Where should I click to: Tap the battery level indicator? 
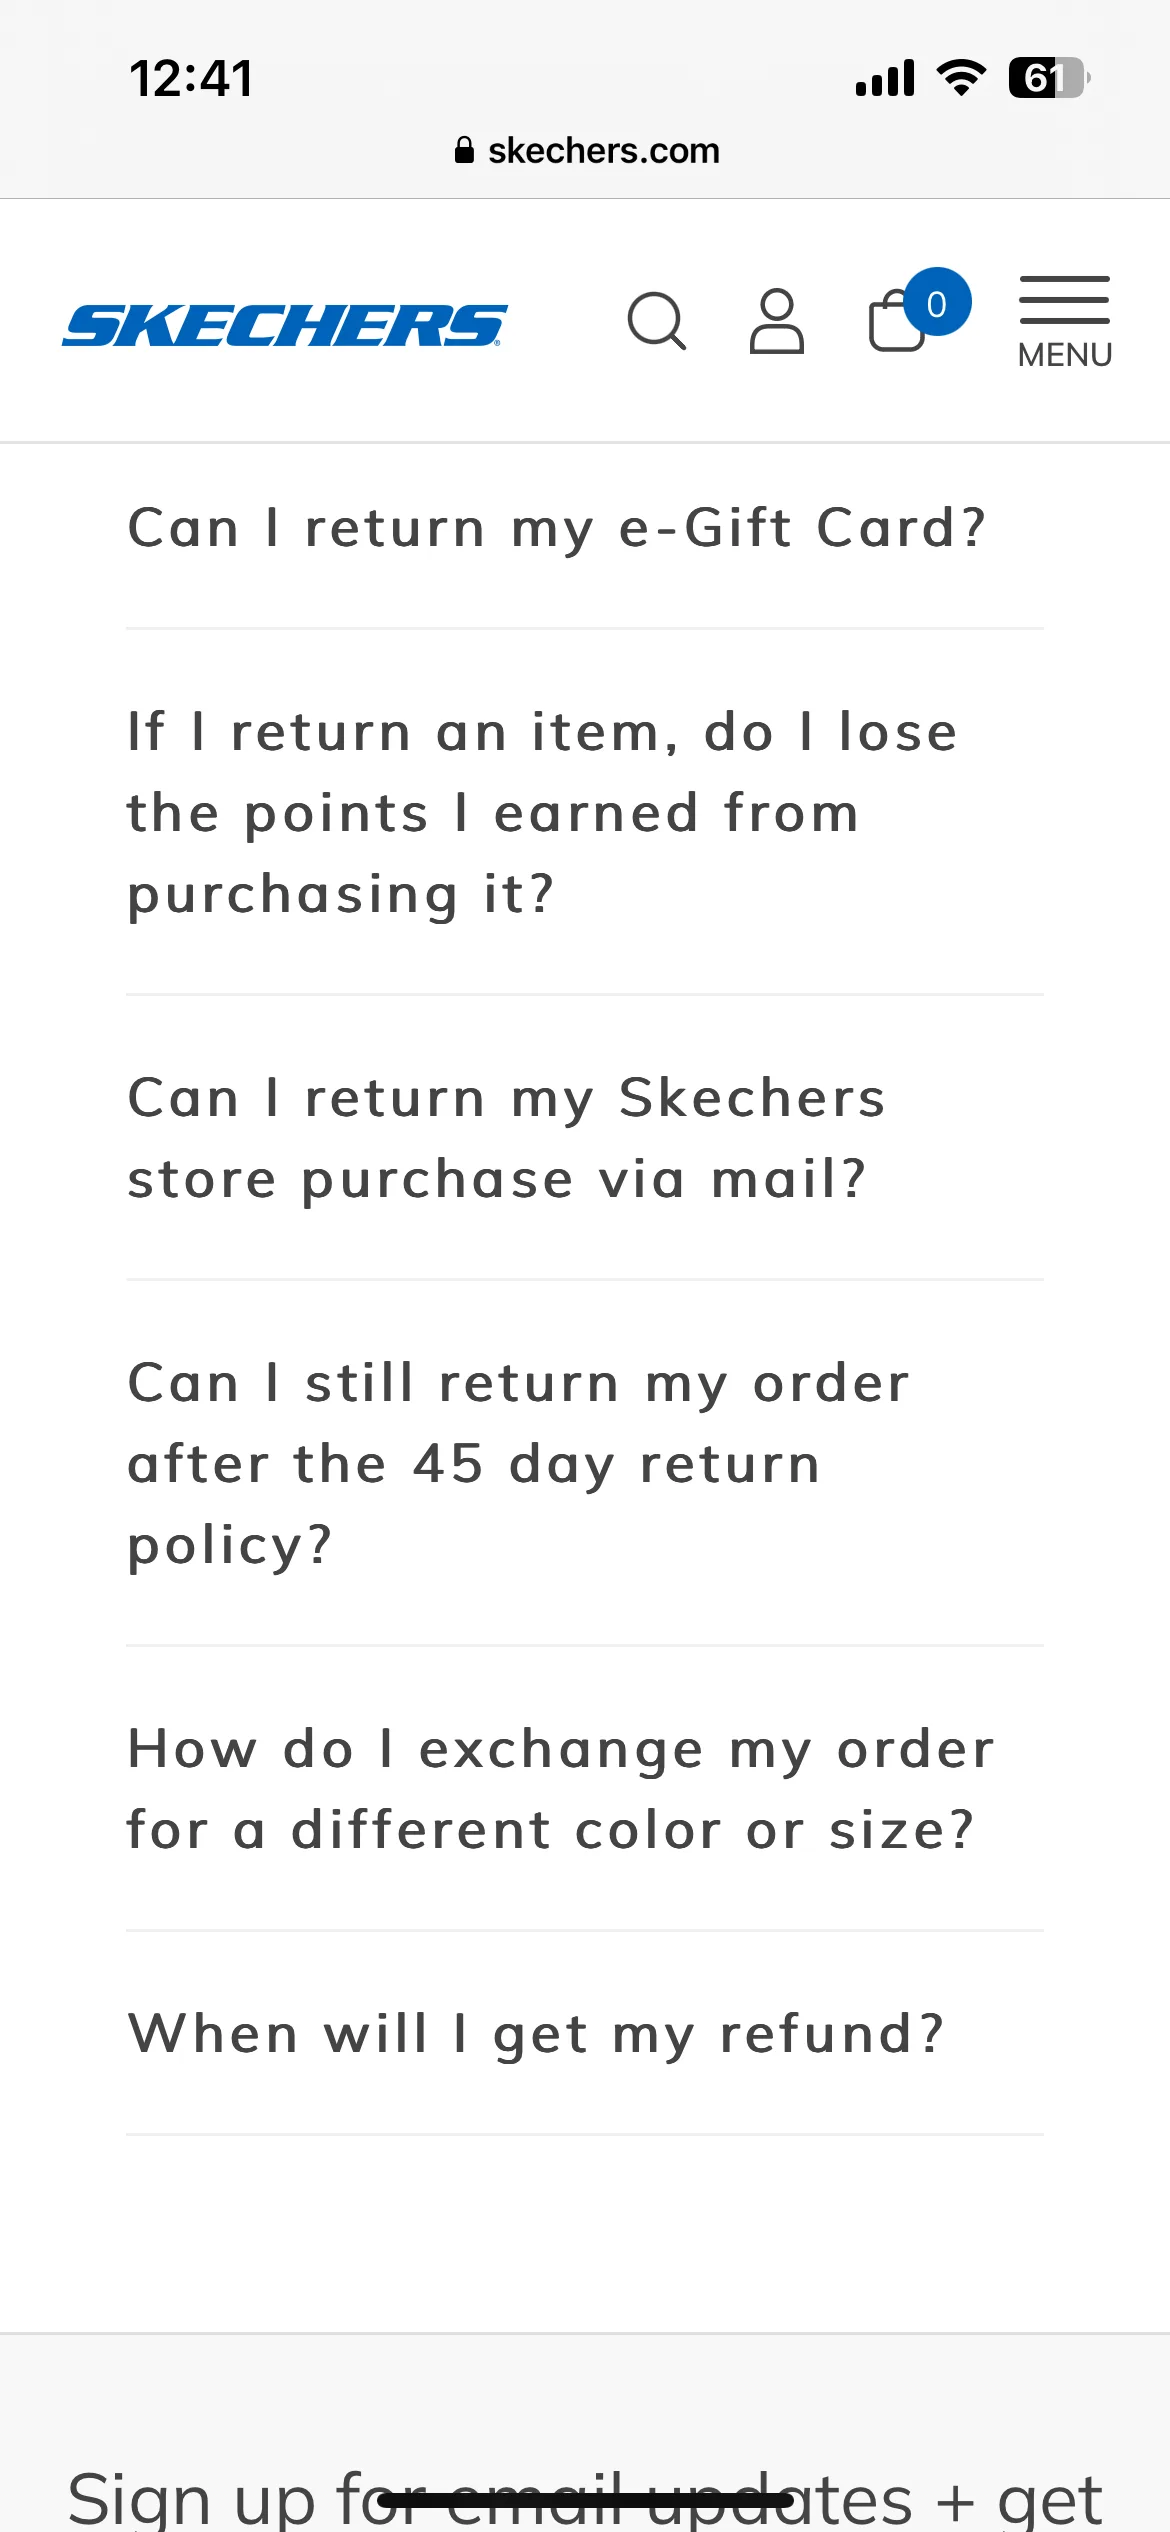coord(1049,78)
